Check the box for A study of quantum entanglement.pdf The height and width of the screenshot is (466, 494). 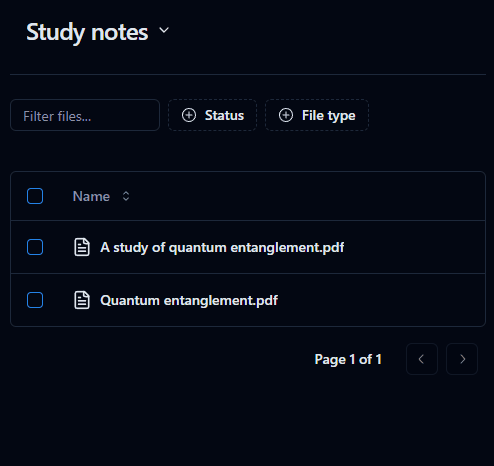point(35,247)
